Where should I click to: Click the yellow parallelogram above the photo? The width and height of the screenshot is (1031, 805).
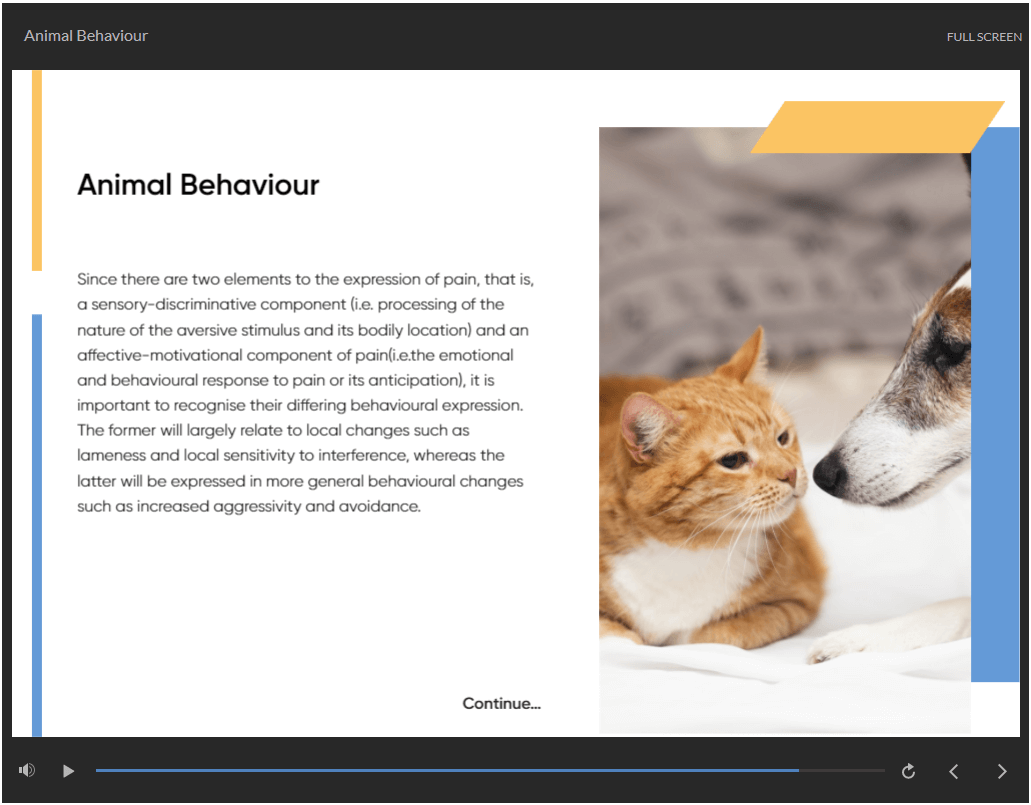click(875, 127)
